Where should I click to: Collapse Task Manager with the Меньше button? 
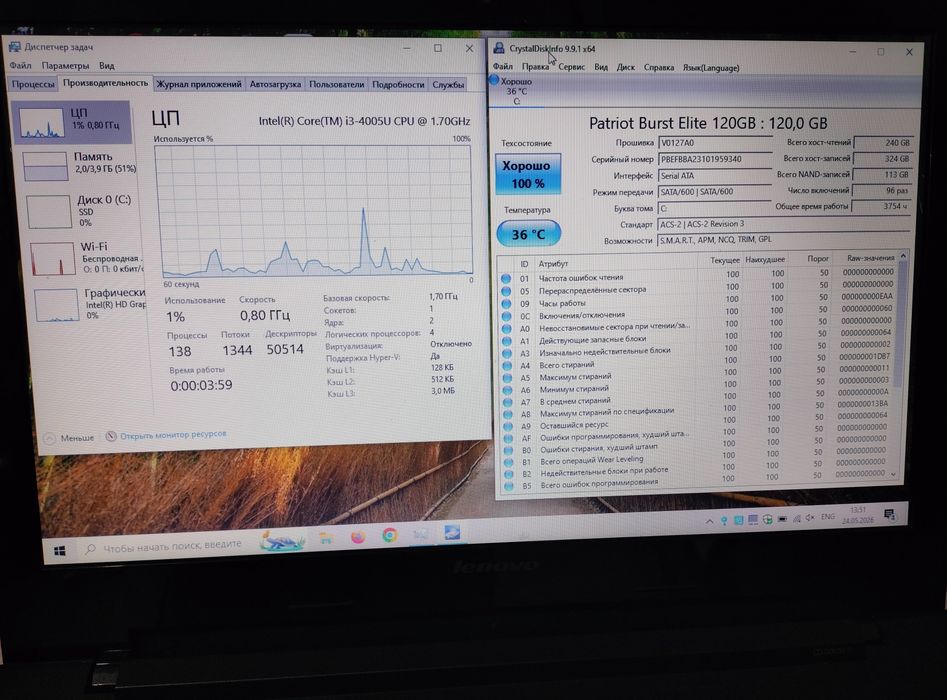[70, 438]
